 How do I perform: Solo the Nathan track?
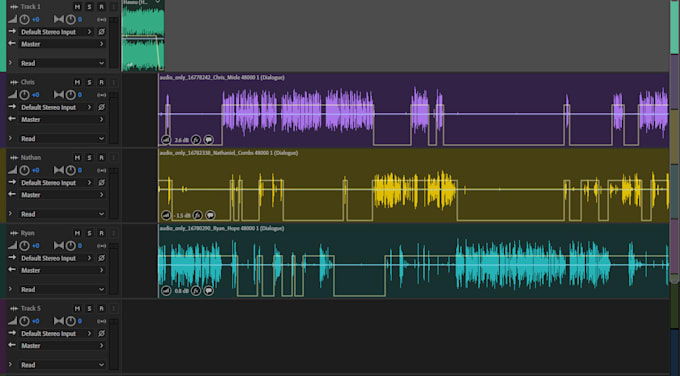(x=89, y=157)
